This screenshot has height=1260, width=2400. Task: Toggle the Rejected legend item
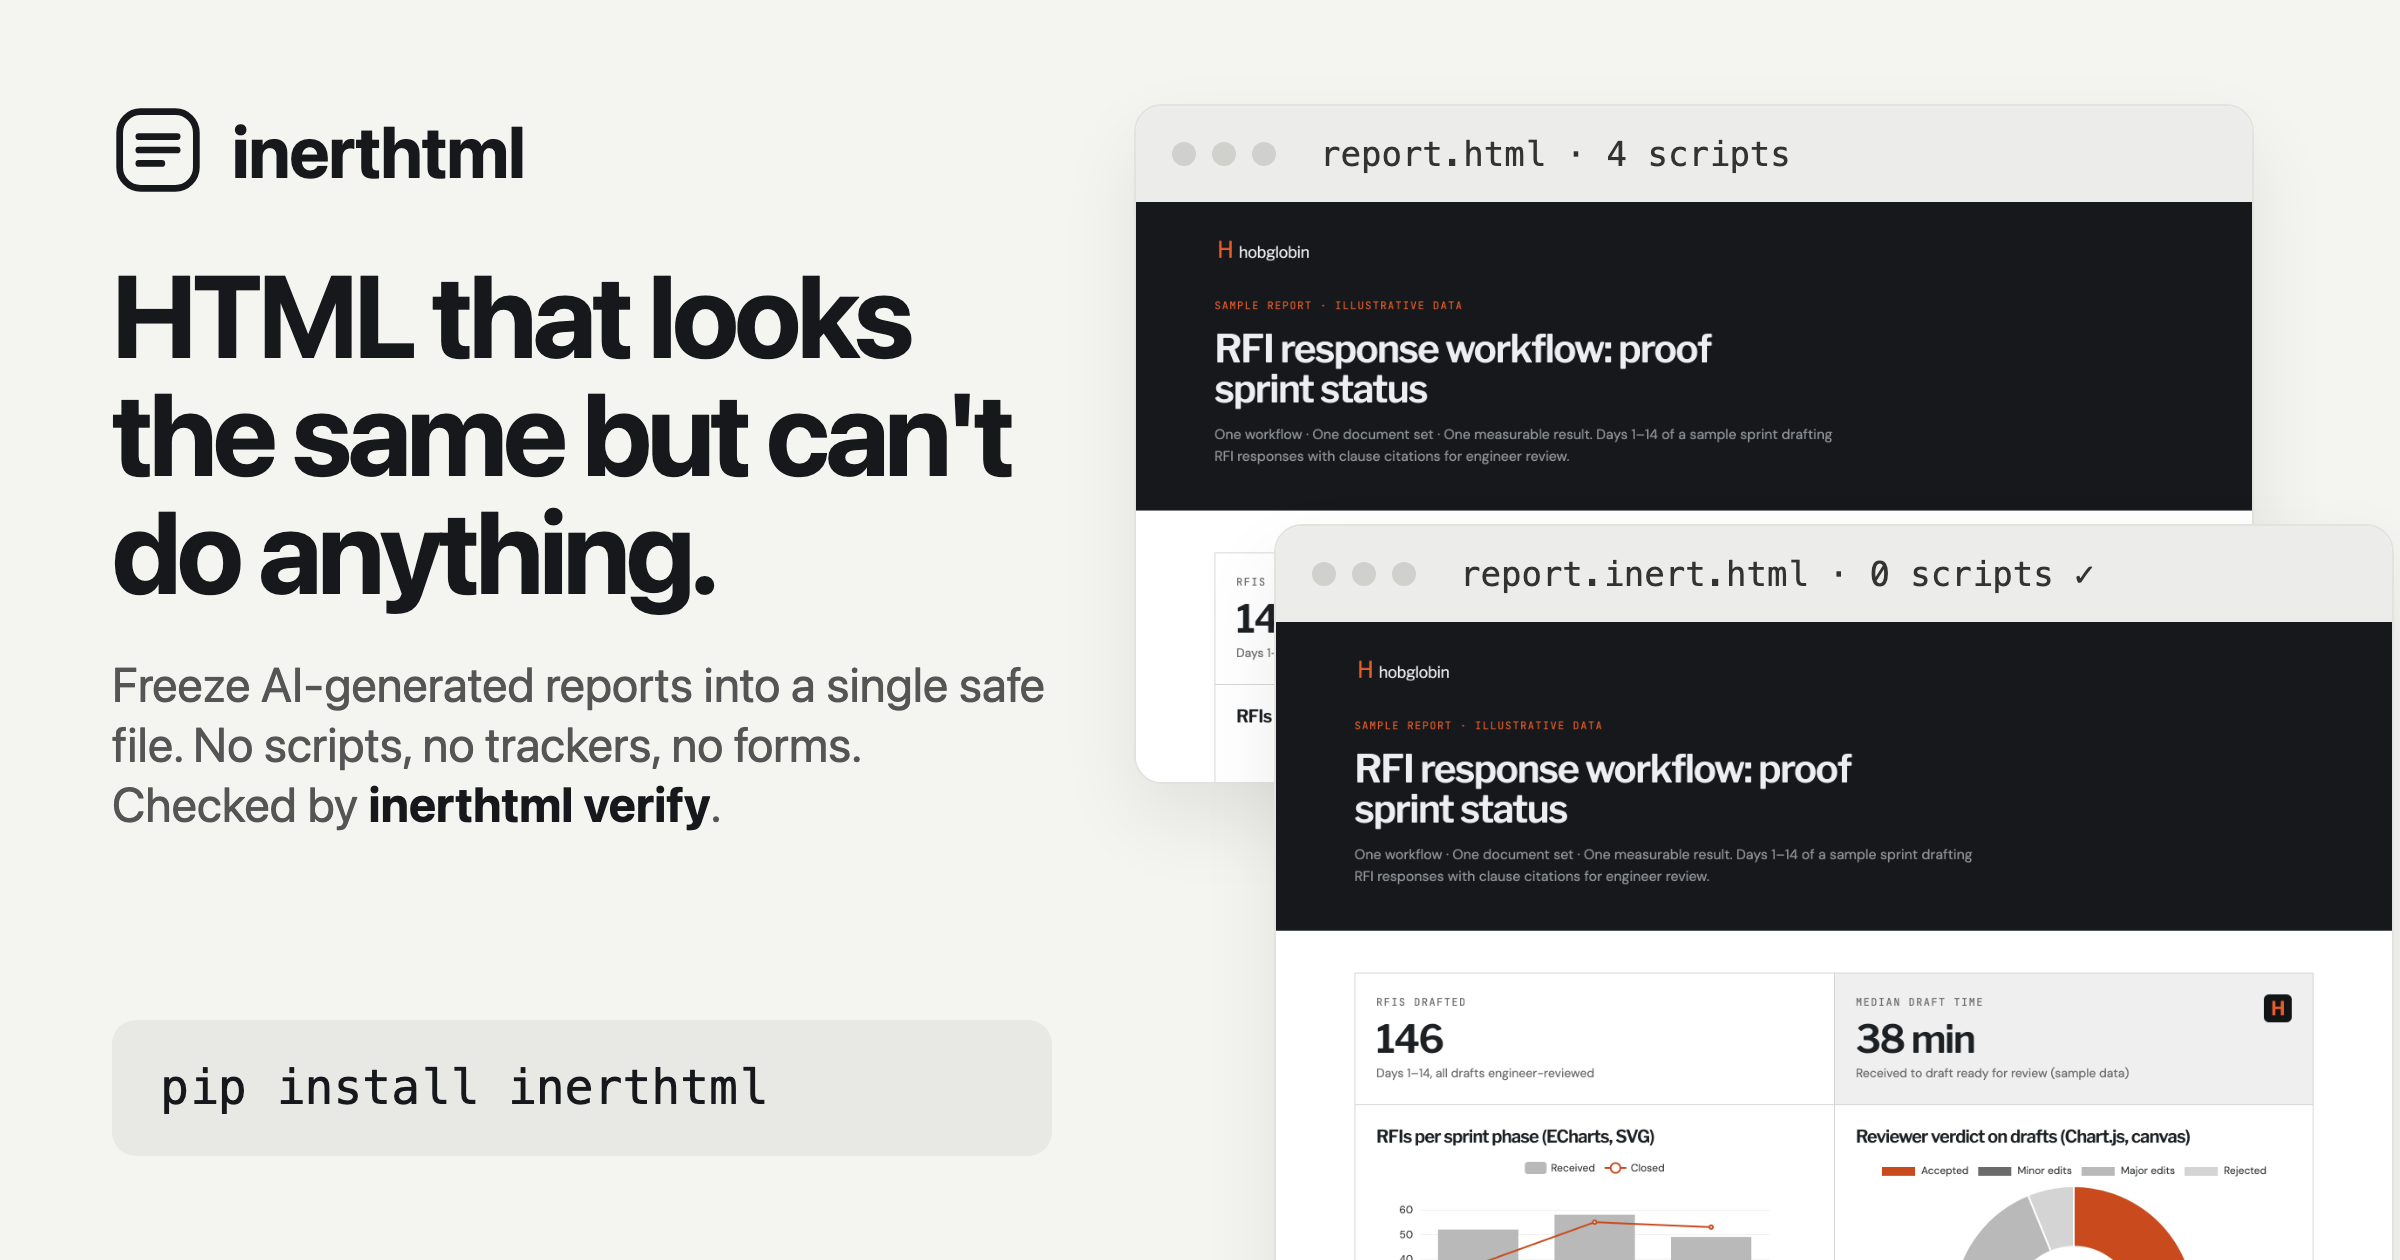(2225, 1171)
